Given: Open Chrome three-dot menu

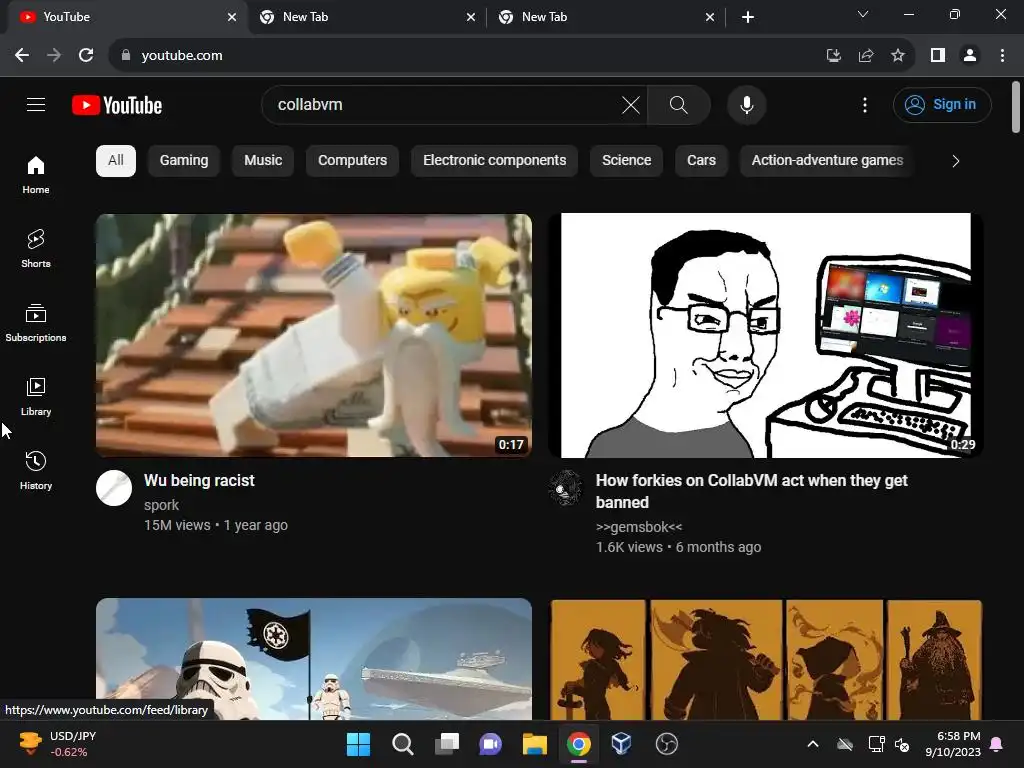Looking at the screenshot, I should coord(1002,56).
